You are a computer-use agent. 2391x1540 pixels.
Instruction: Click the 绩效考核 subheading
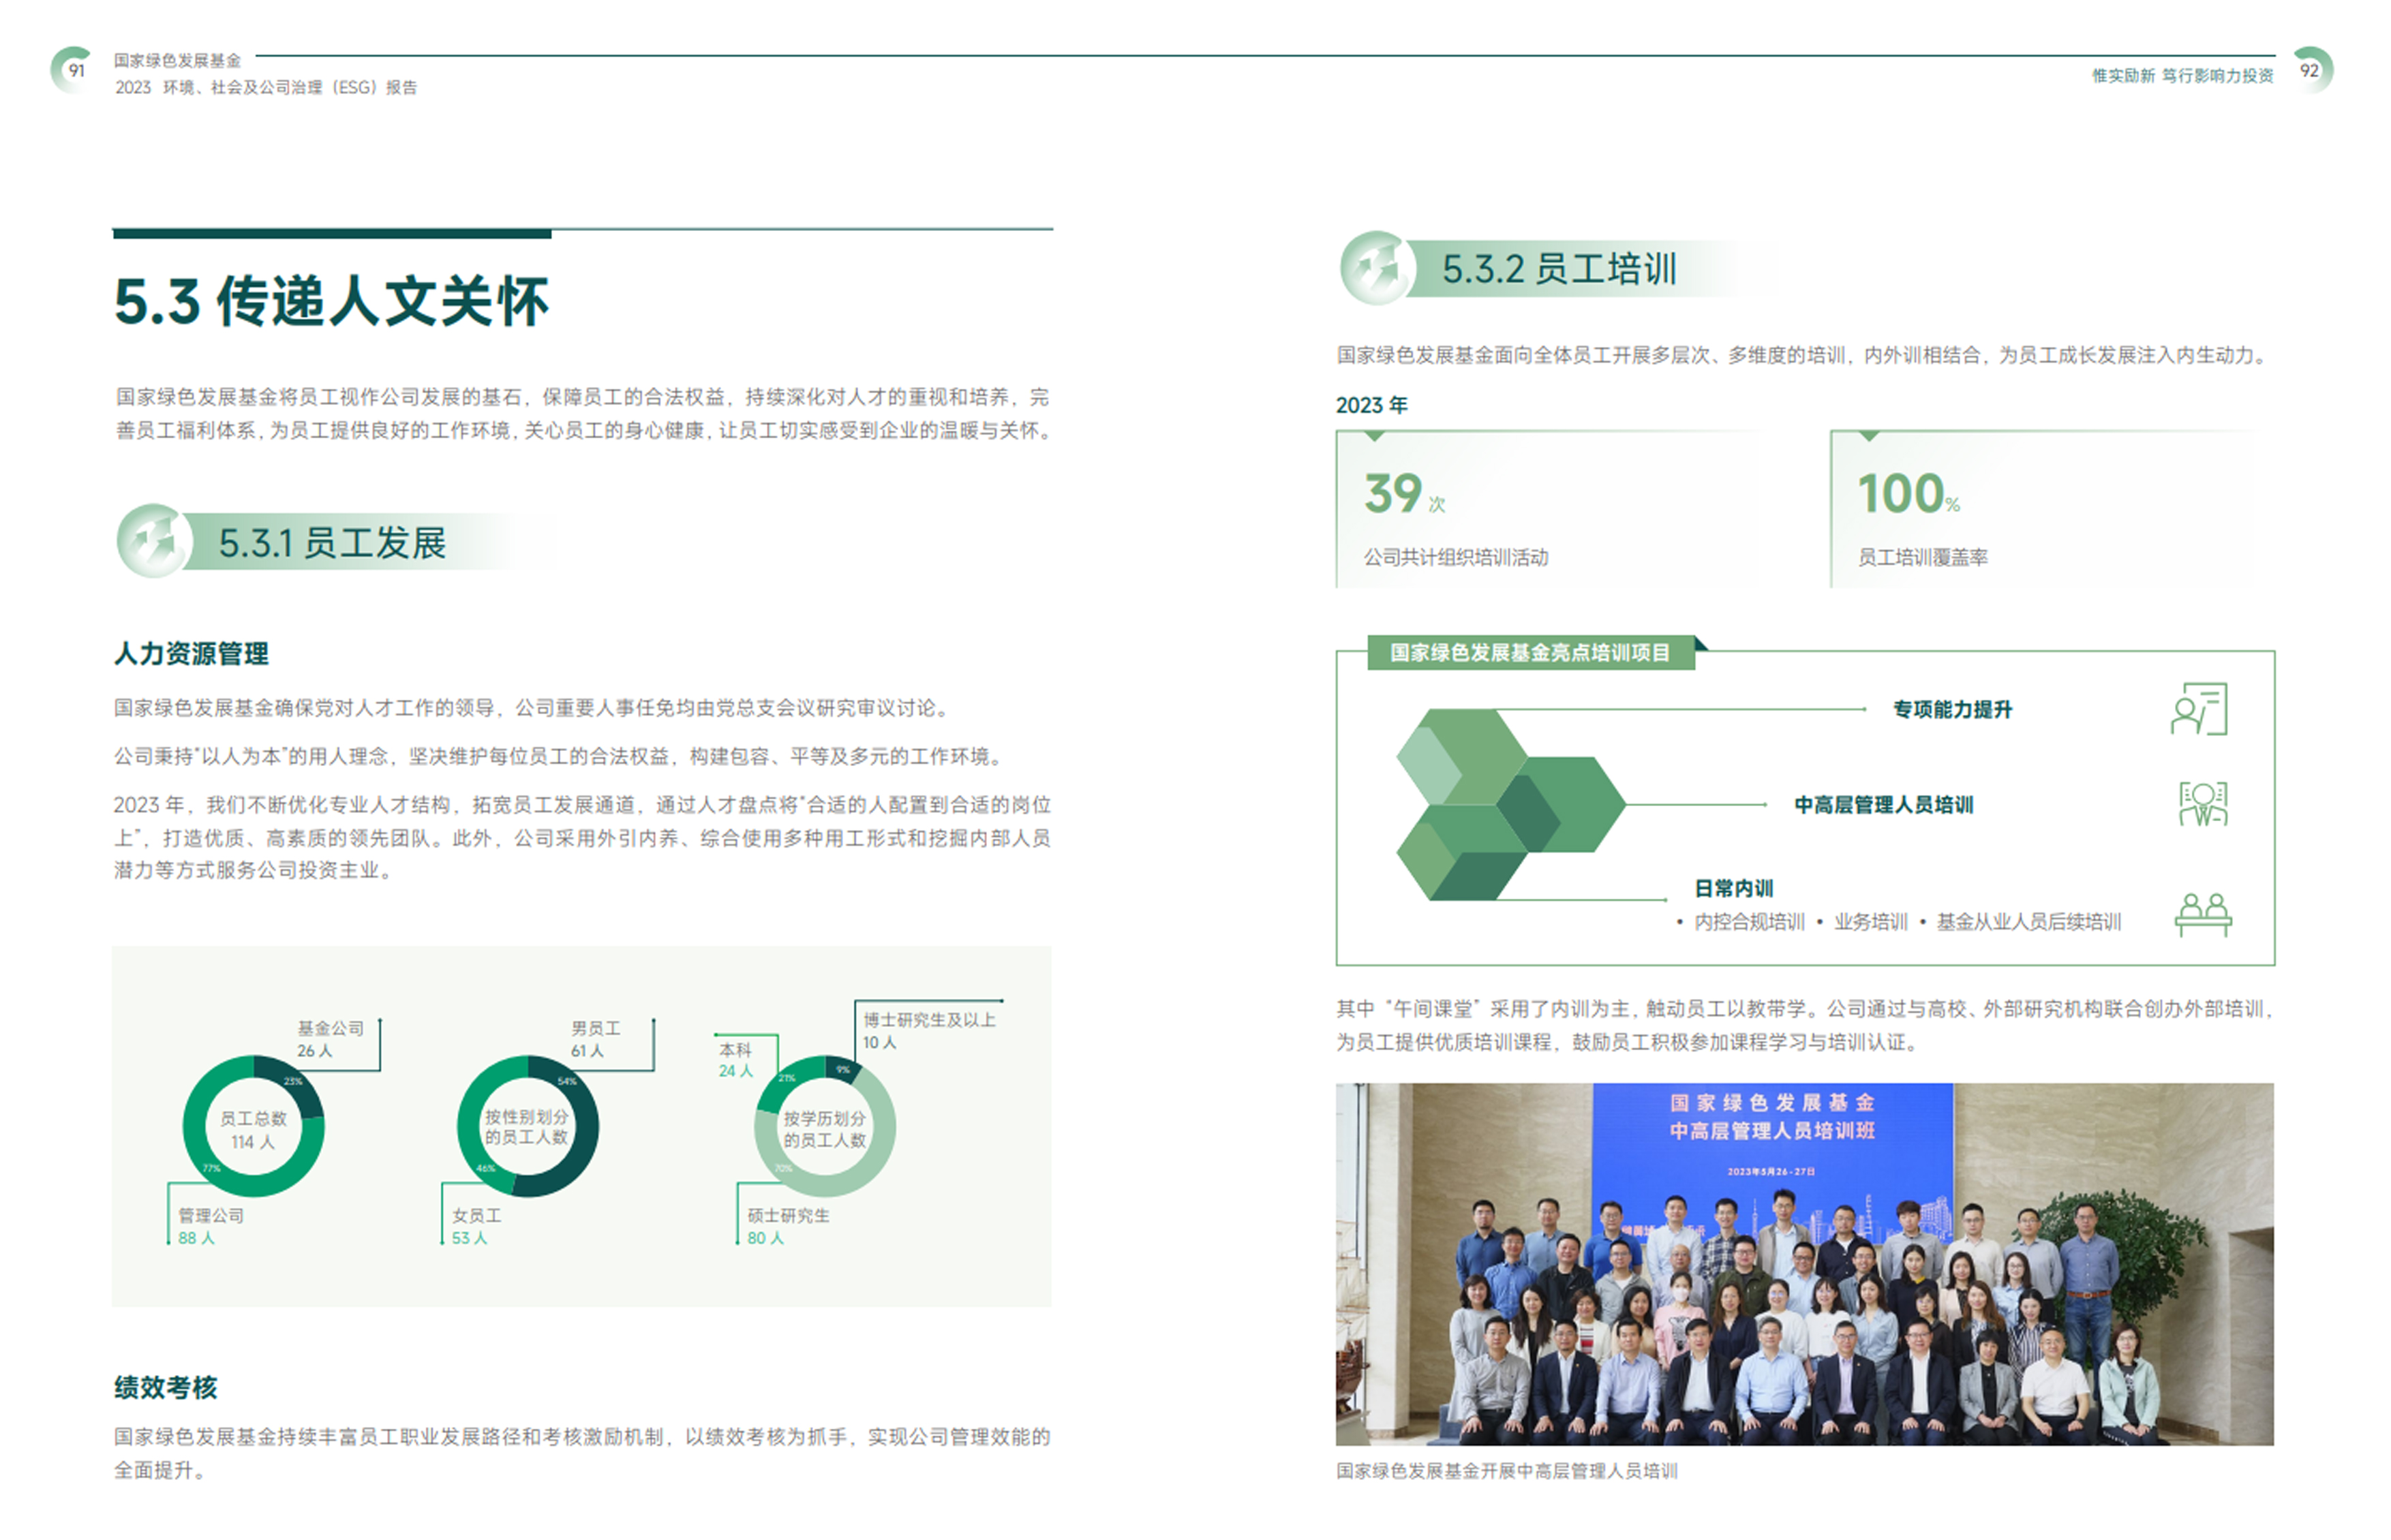tap(166, 1387)
